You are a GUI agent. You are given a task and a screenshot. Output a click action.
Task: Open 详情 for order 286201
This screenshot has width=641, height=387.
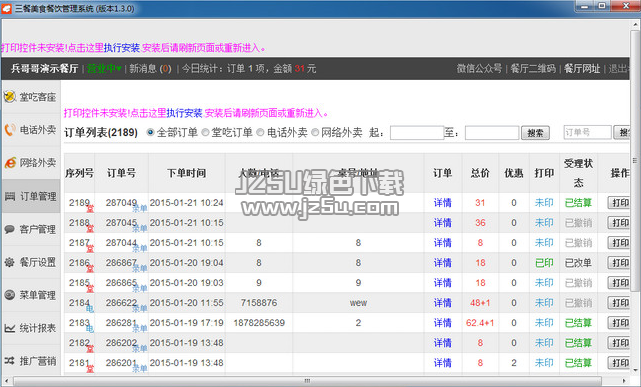pyautogui.click(x=443, y=363)
